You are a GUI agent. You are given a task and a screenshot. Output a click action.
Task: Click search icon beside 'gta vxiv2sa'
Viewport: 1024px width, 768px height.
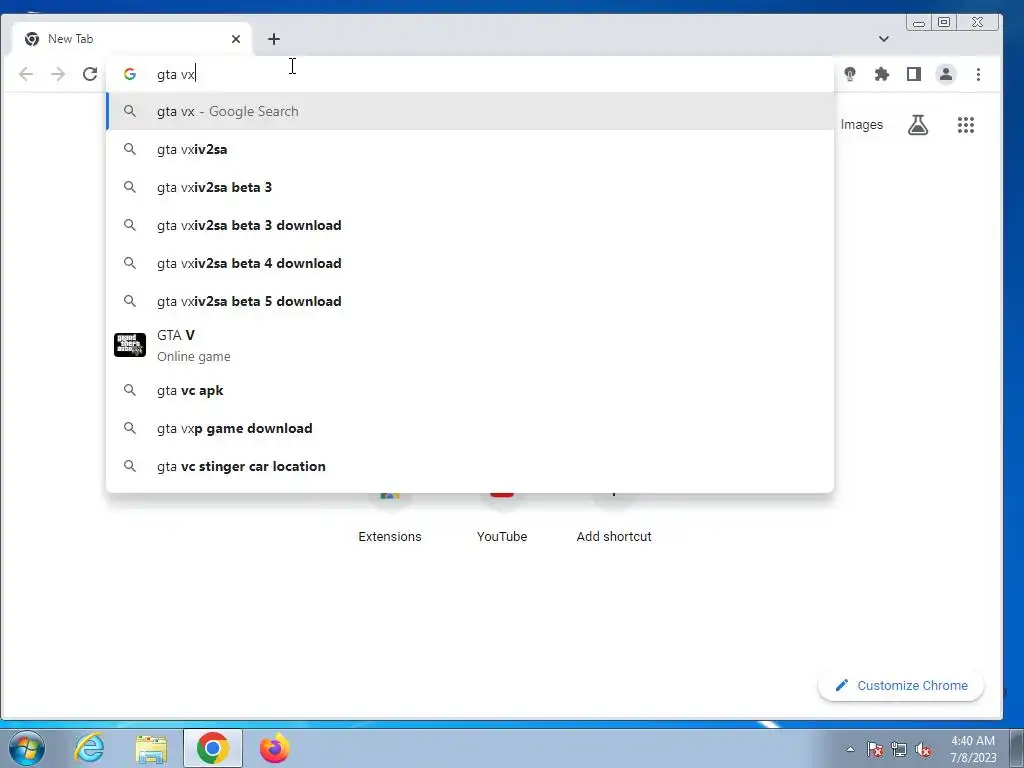click(x=130, y=149)
